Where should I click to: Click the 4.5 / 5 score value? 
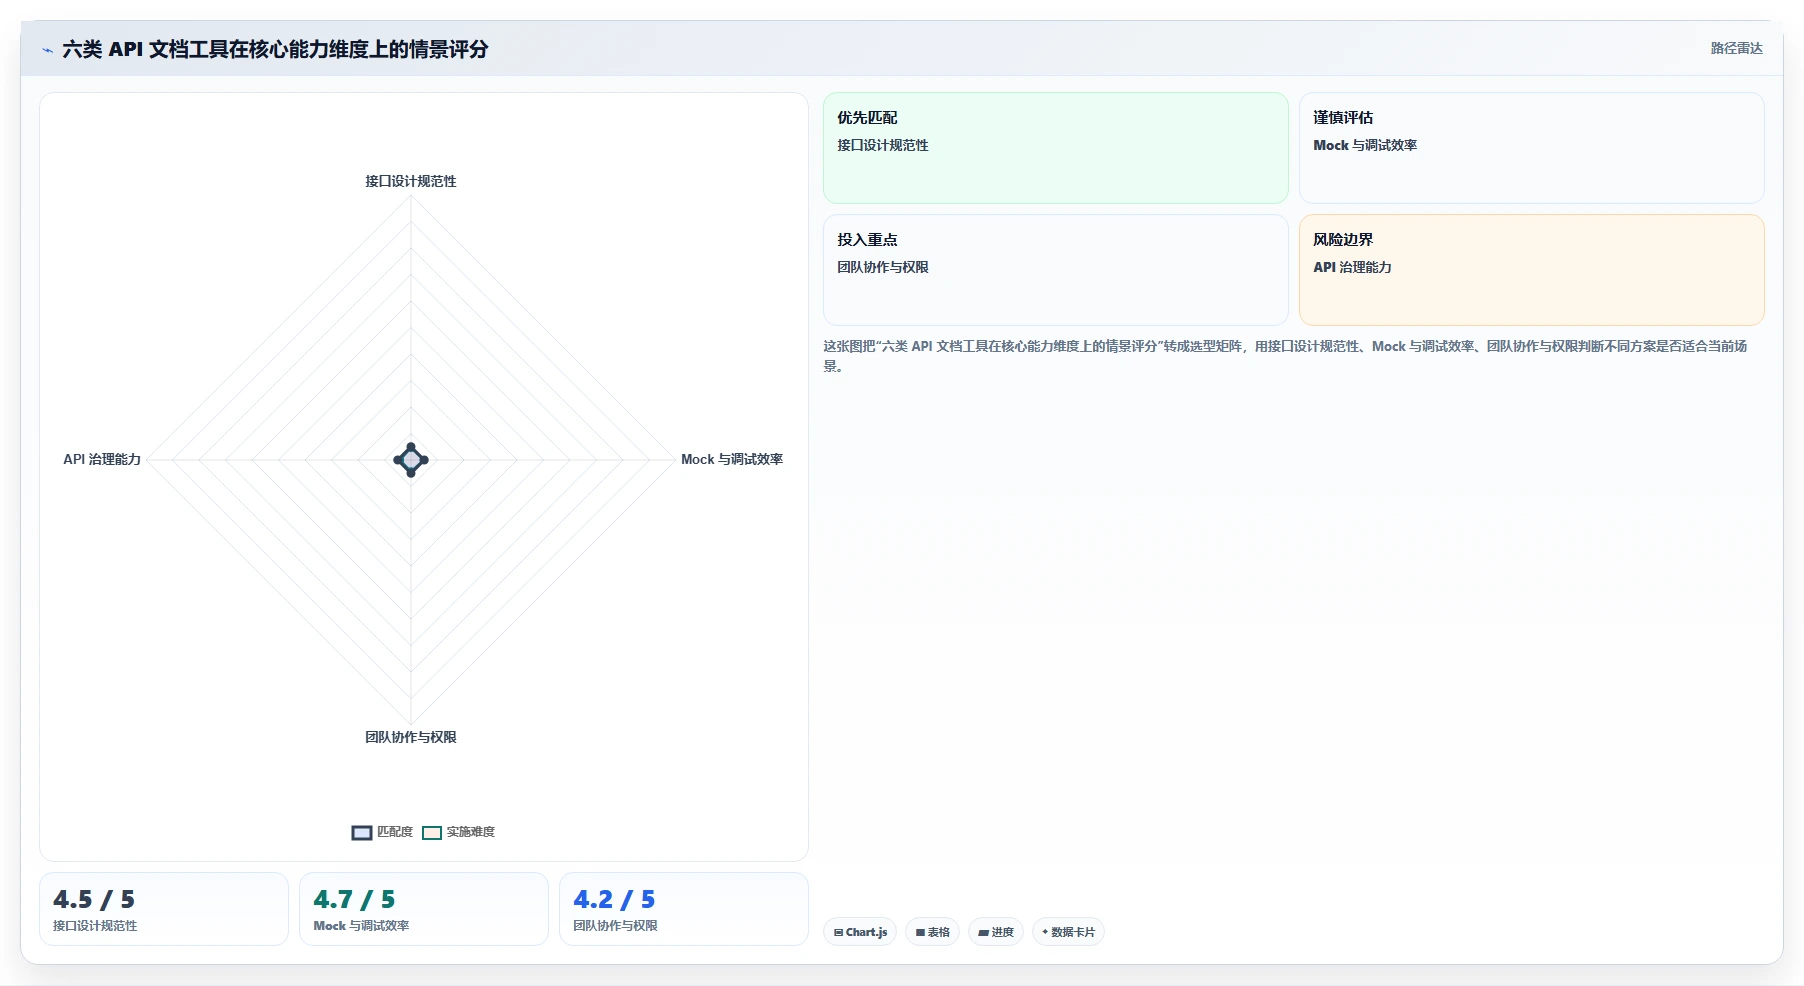coord(94,899)
